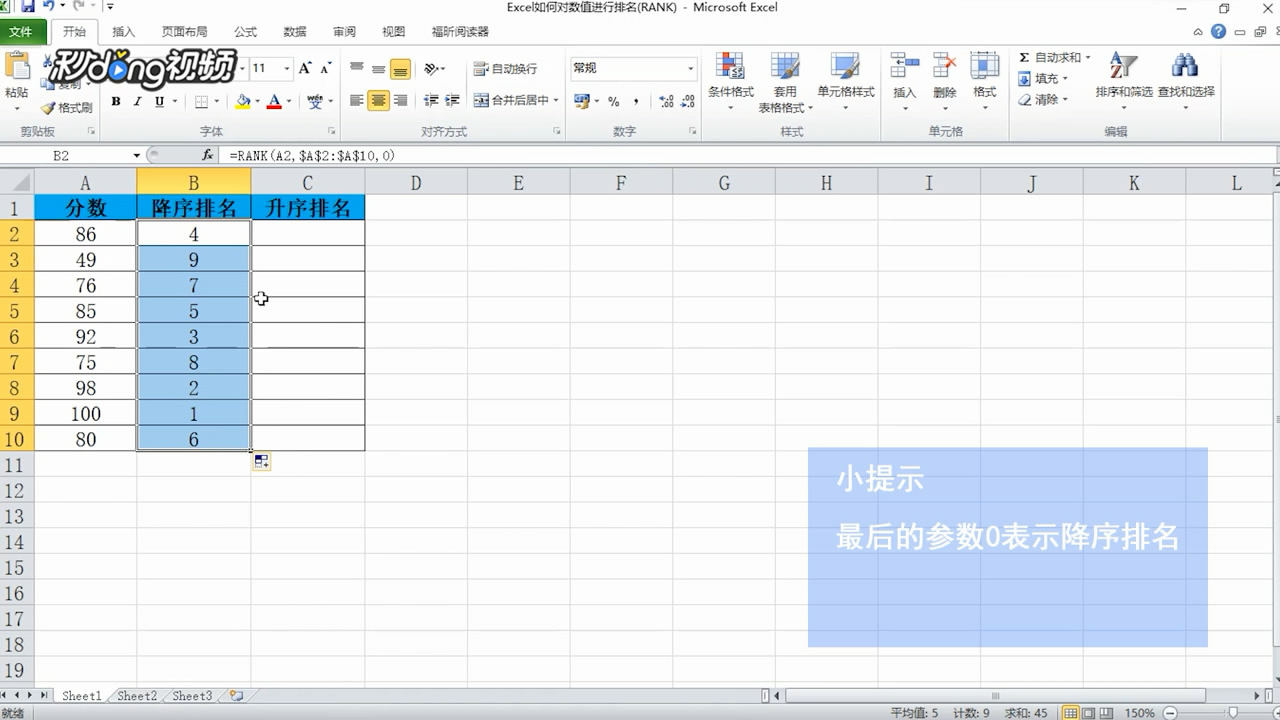Click the 自动求和 (AutoSum) icon

coord(1022,57)
